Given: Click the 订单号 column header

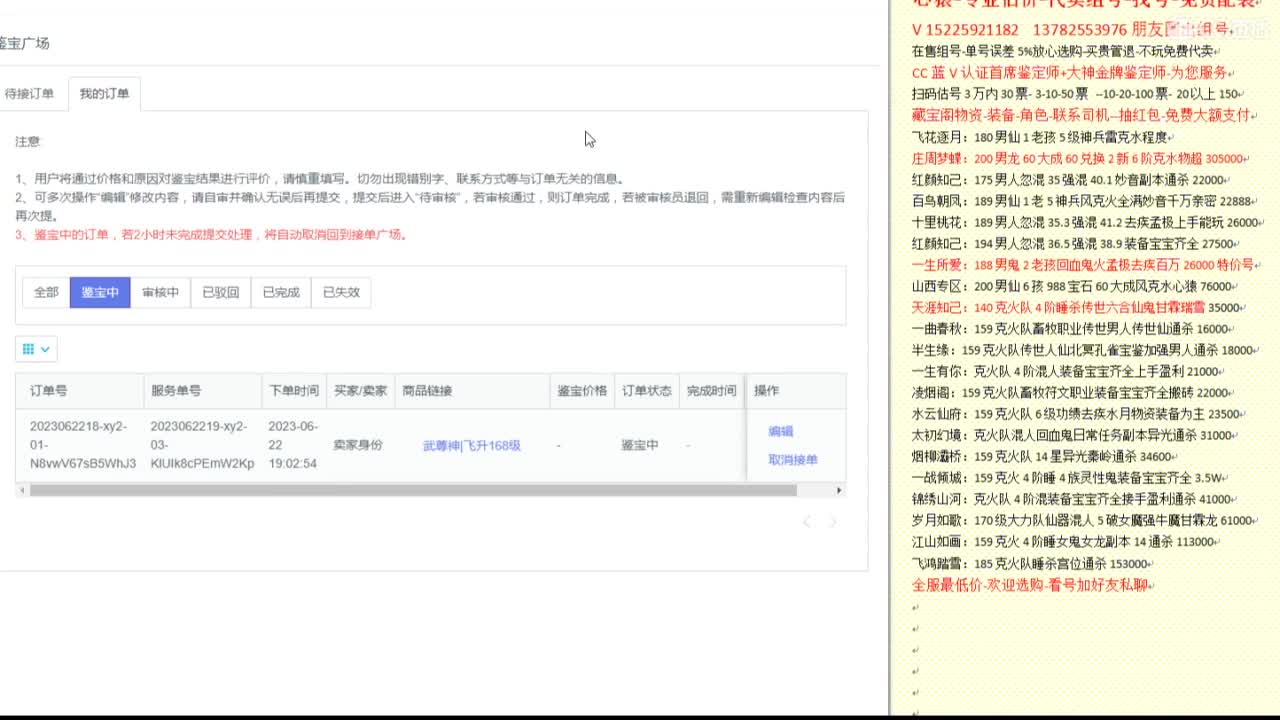Looking at the screenshot, I should 46,390.
